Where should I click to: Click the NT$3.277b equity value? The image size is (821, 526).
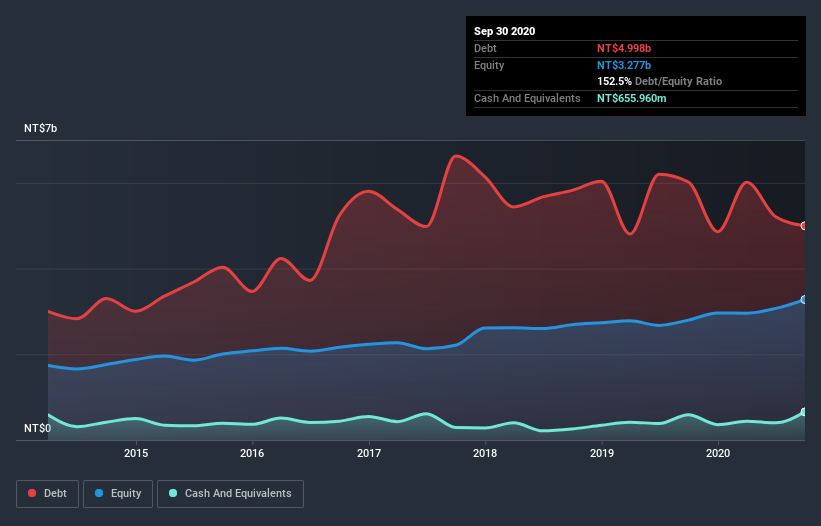624,65
